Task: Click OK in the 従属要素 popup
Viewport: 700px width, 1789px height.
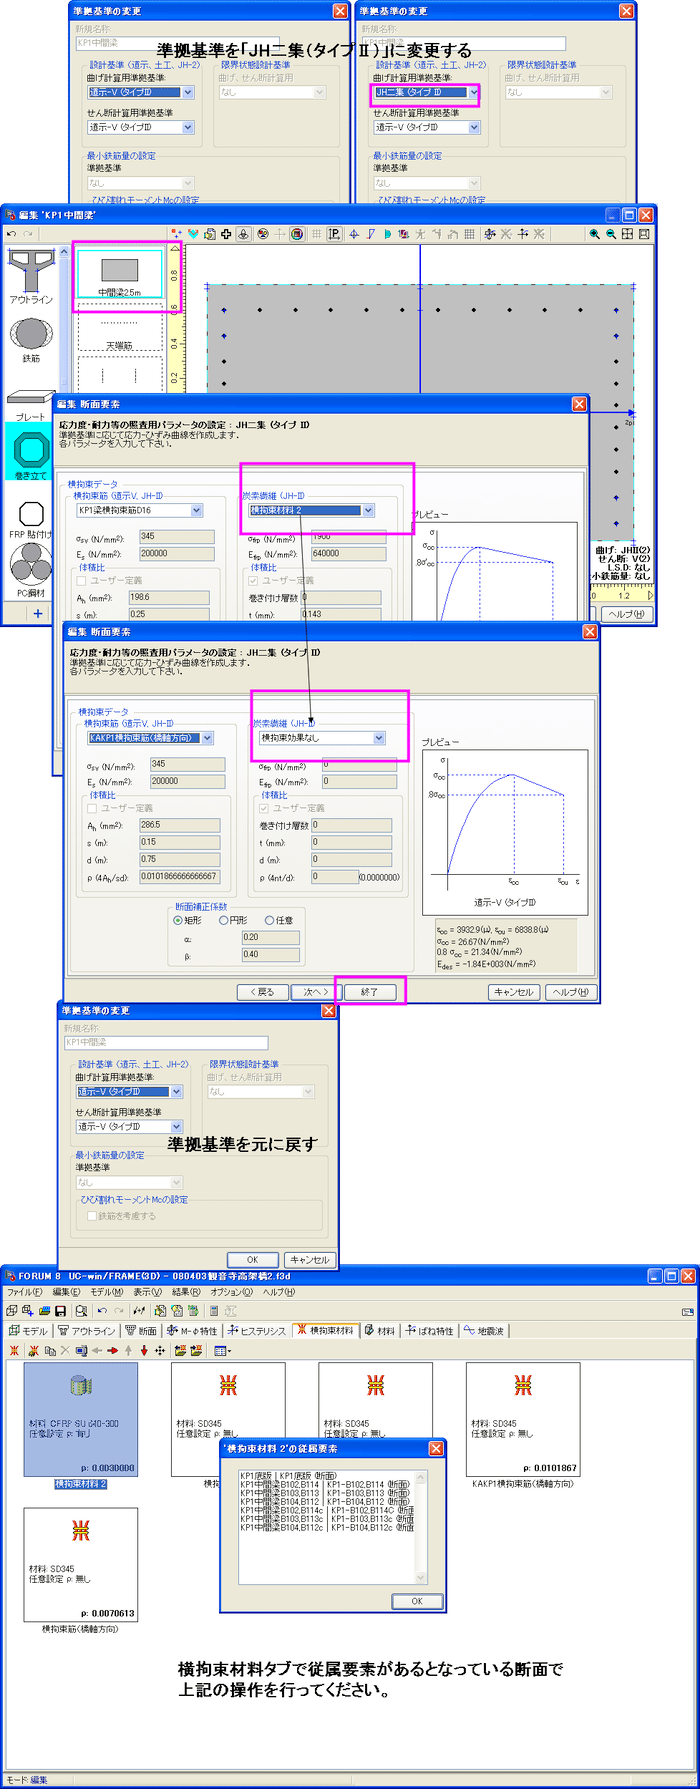Action: [x=417, y=1601]
